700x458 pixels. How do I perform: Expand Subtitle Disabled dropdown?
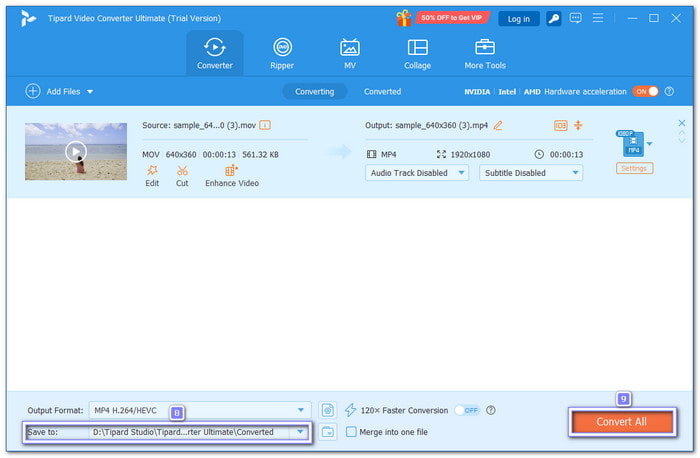pyautogui.click(x=531, y=172)
